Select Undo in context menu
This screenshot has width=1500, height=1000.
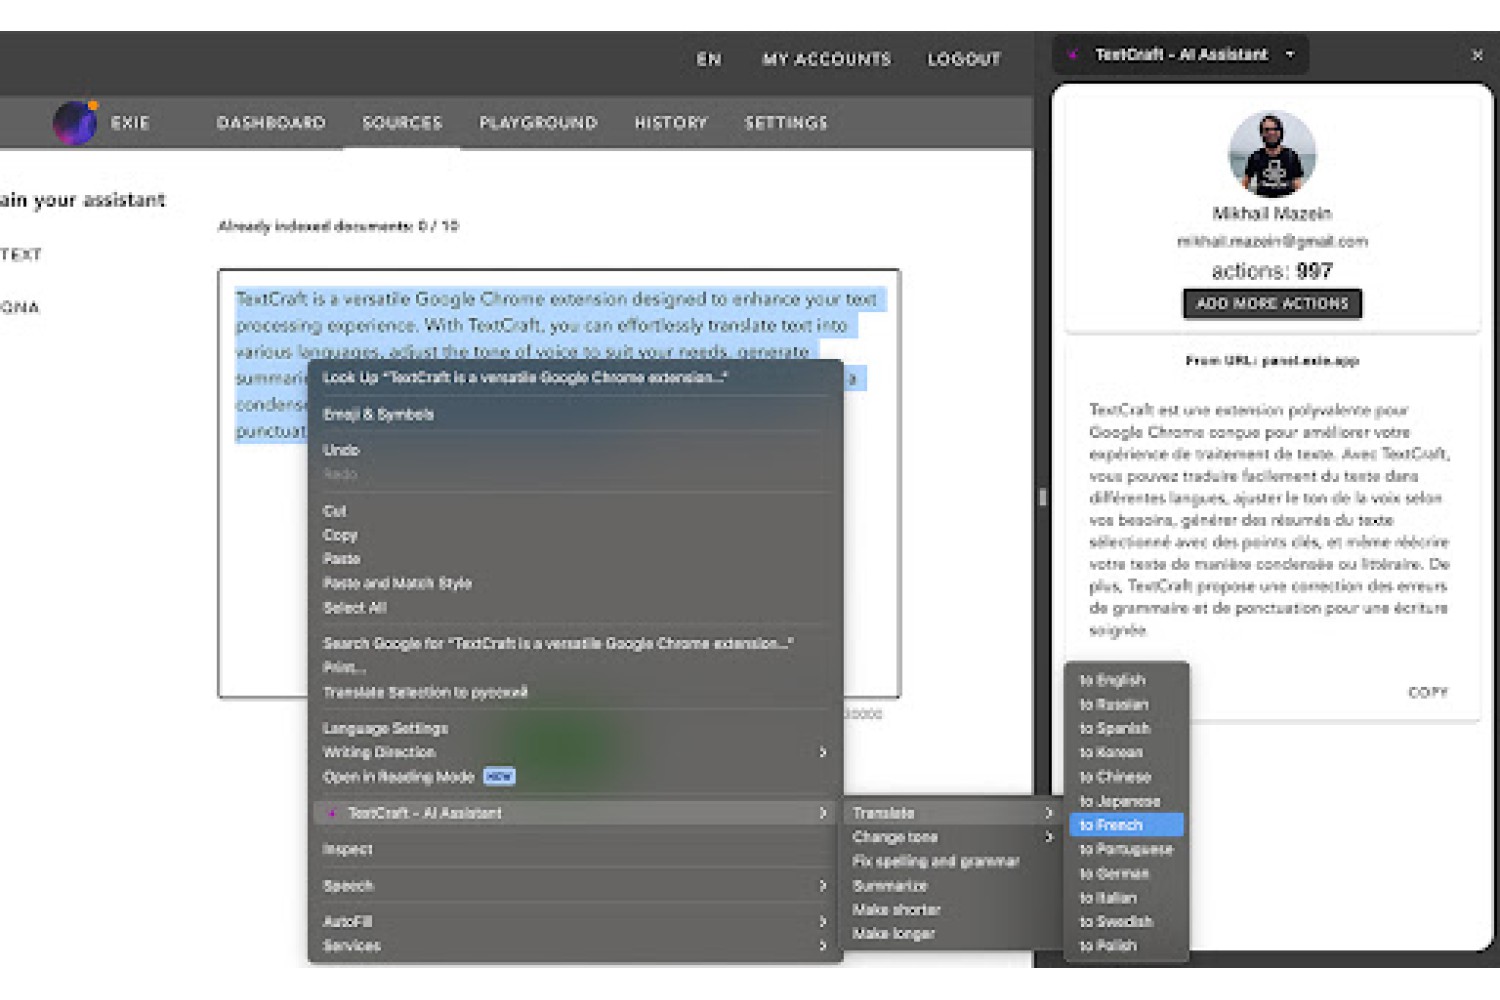(576, 450)
